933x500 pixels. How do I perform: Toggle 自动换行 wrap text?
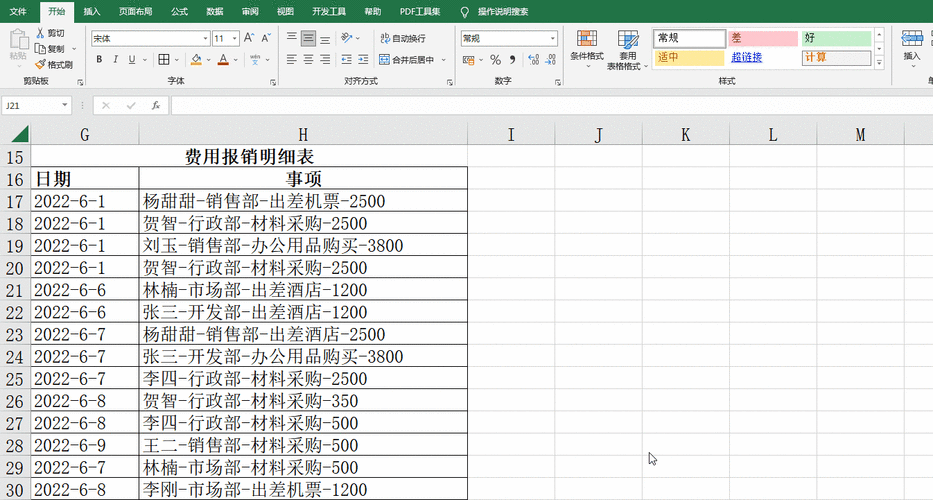point(403,38)
